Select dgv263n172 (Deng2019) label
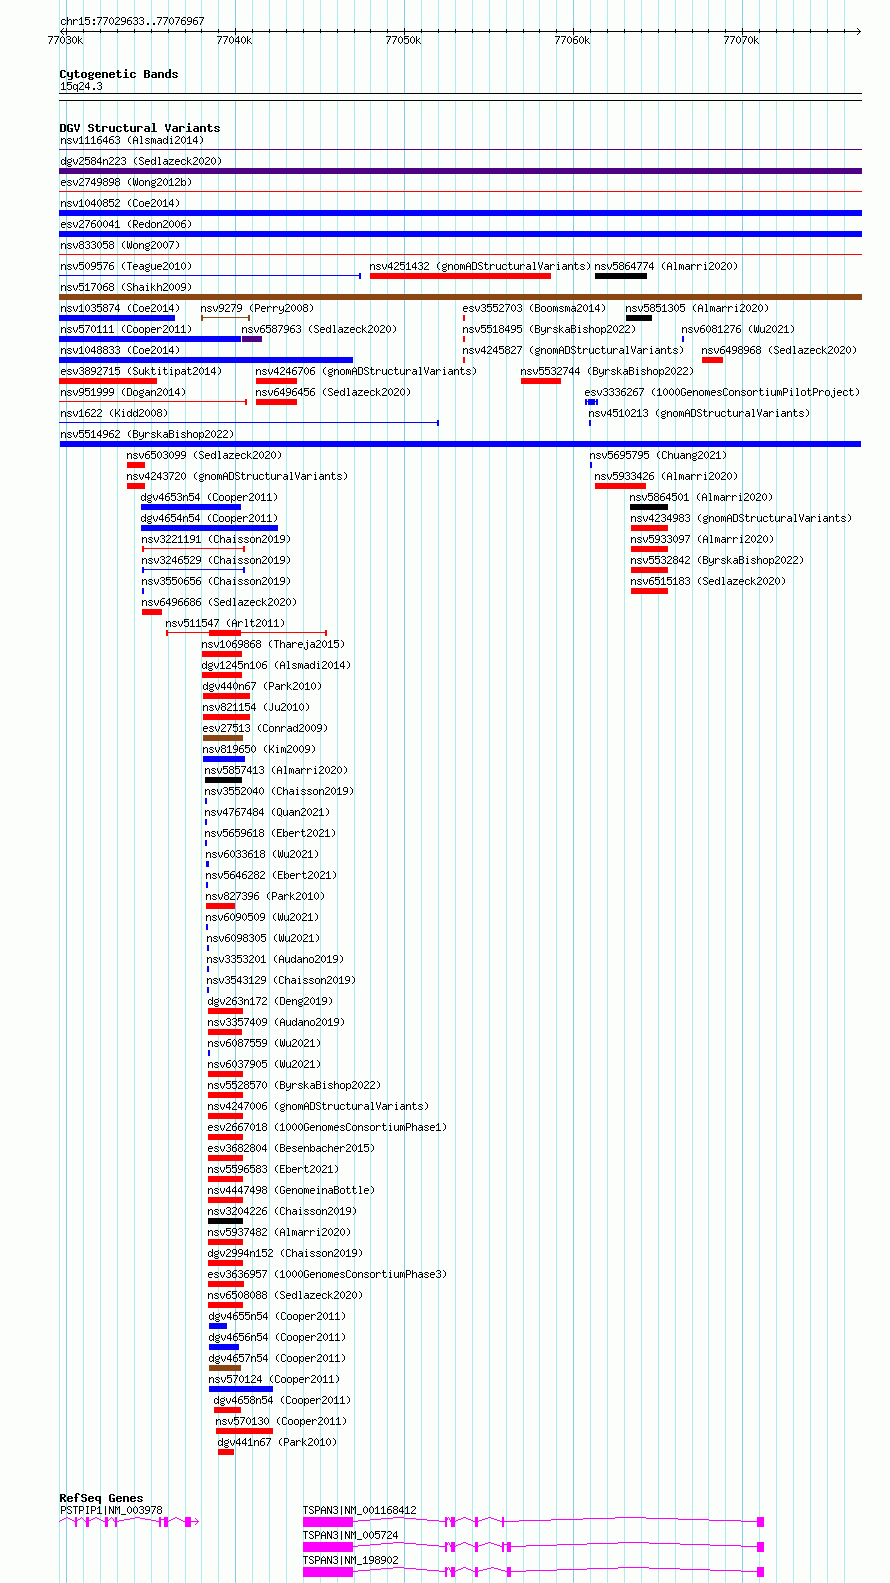 coord(270,1001)
